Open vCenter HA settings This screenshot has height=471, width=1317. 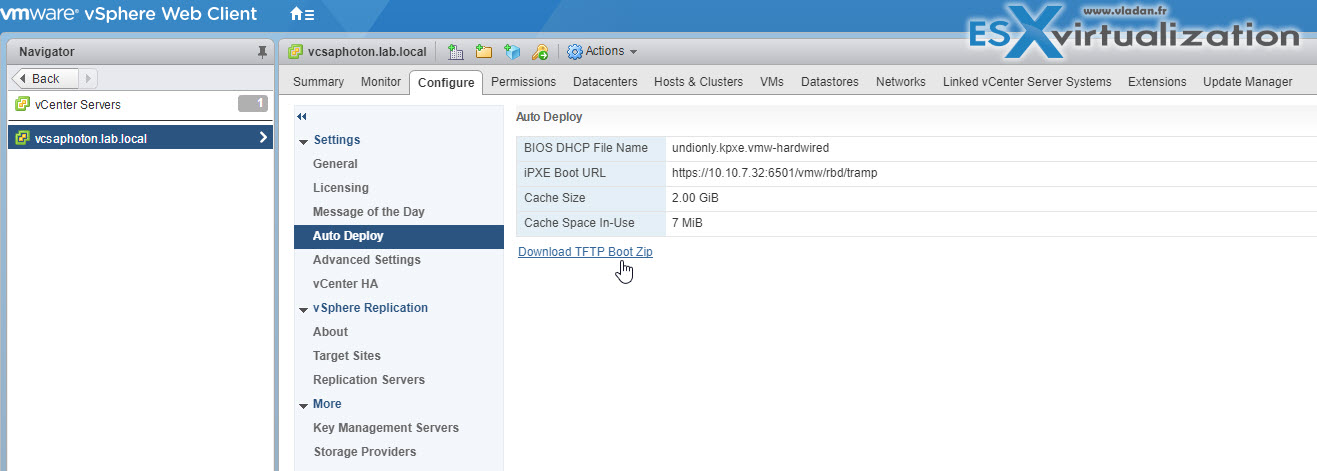[x=345, y=284]
